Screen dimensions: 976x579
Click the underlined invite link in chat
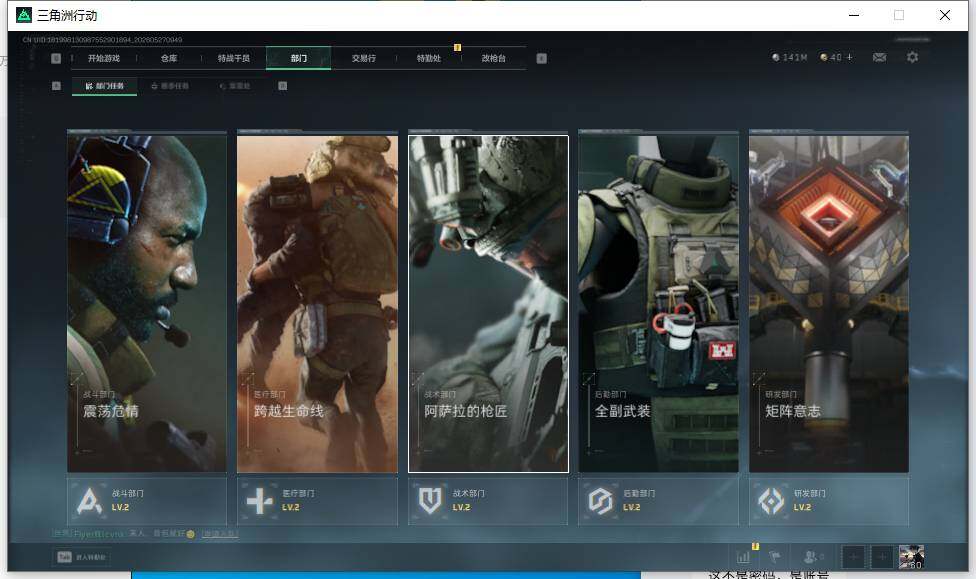(220, 534)
